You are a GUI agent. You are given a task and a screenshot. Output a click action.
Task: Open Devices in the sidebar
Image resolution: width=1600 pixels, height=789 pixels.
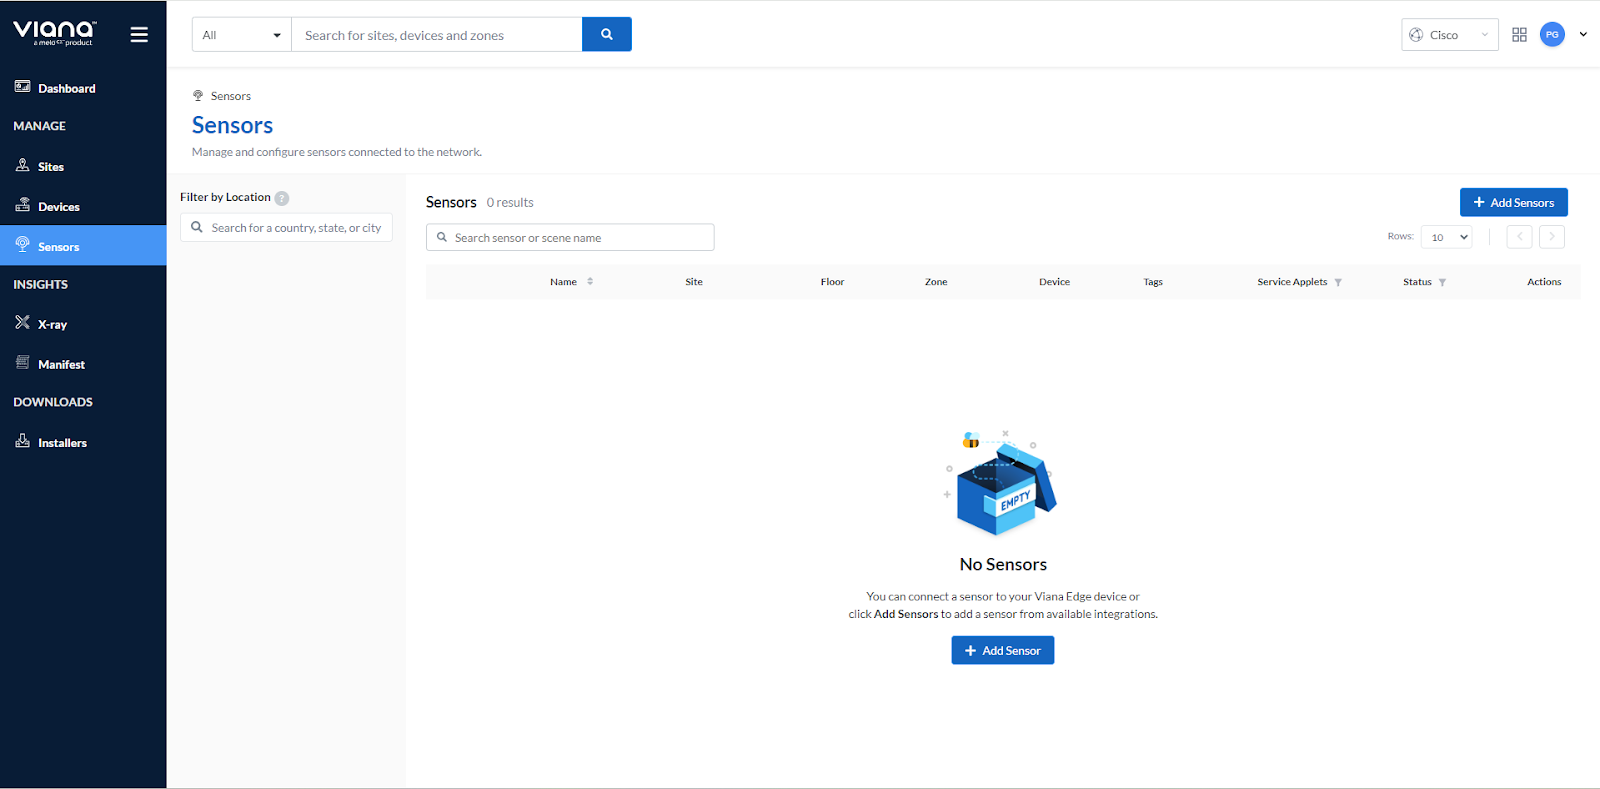(58, 207)
